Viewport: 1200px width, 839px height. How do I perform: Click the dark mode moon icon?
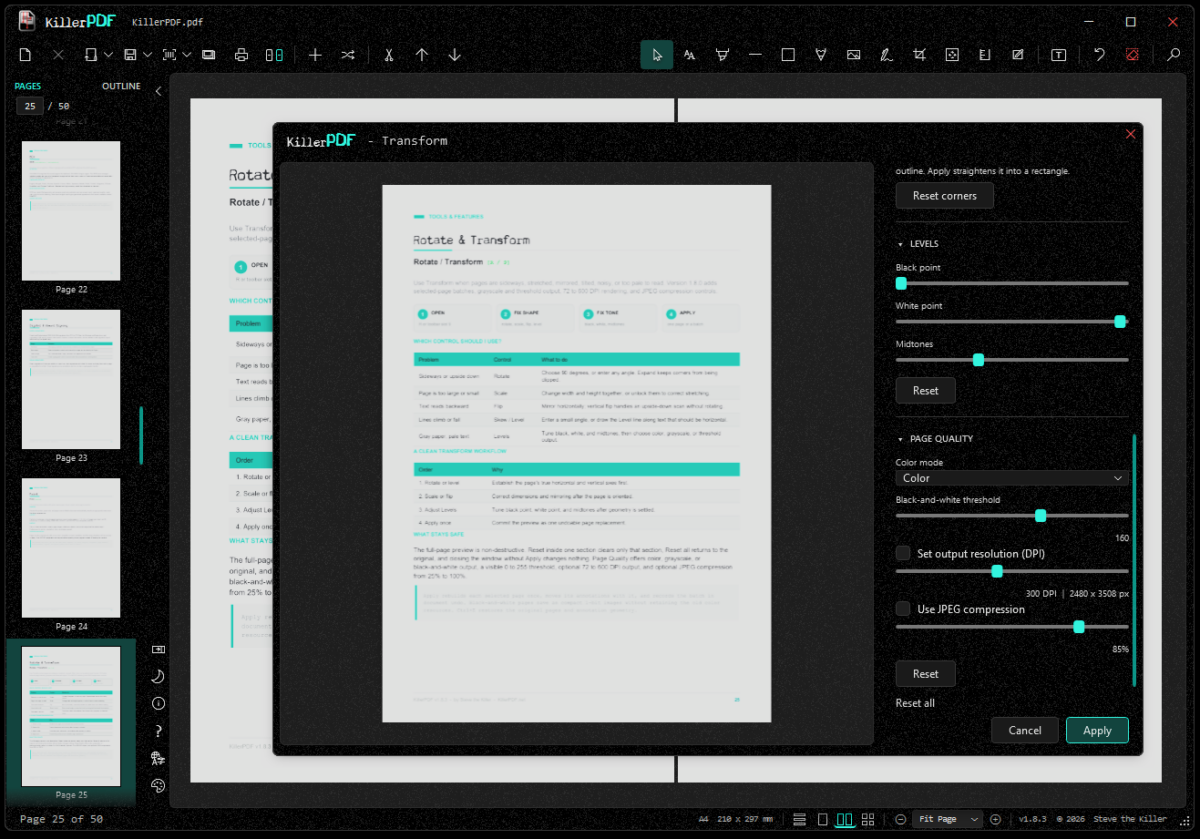[158, 676]
